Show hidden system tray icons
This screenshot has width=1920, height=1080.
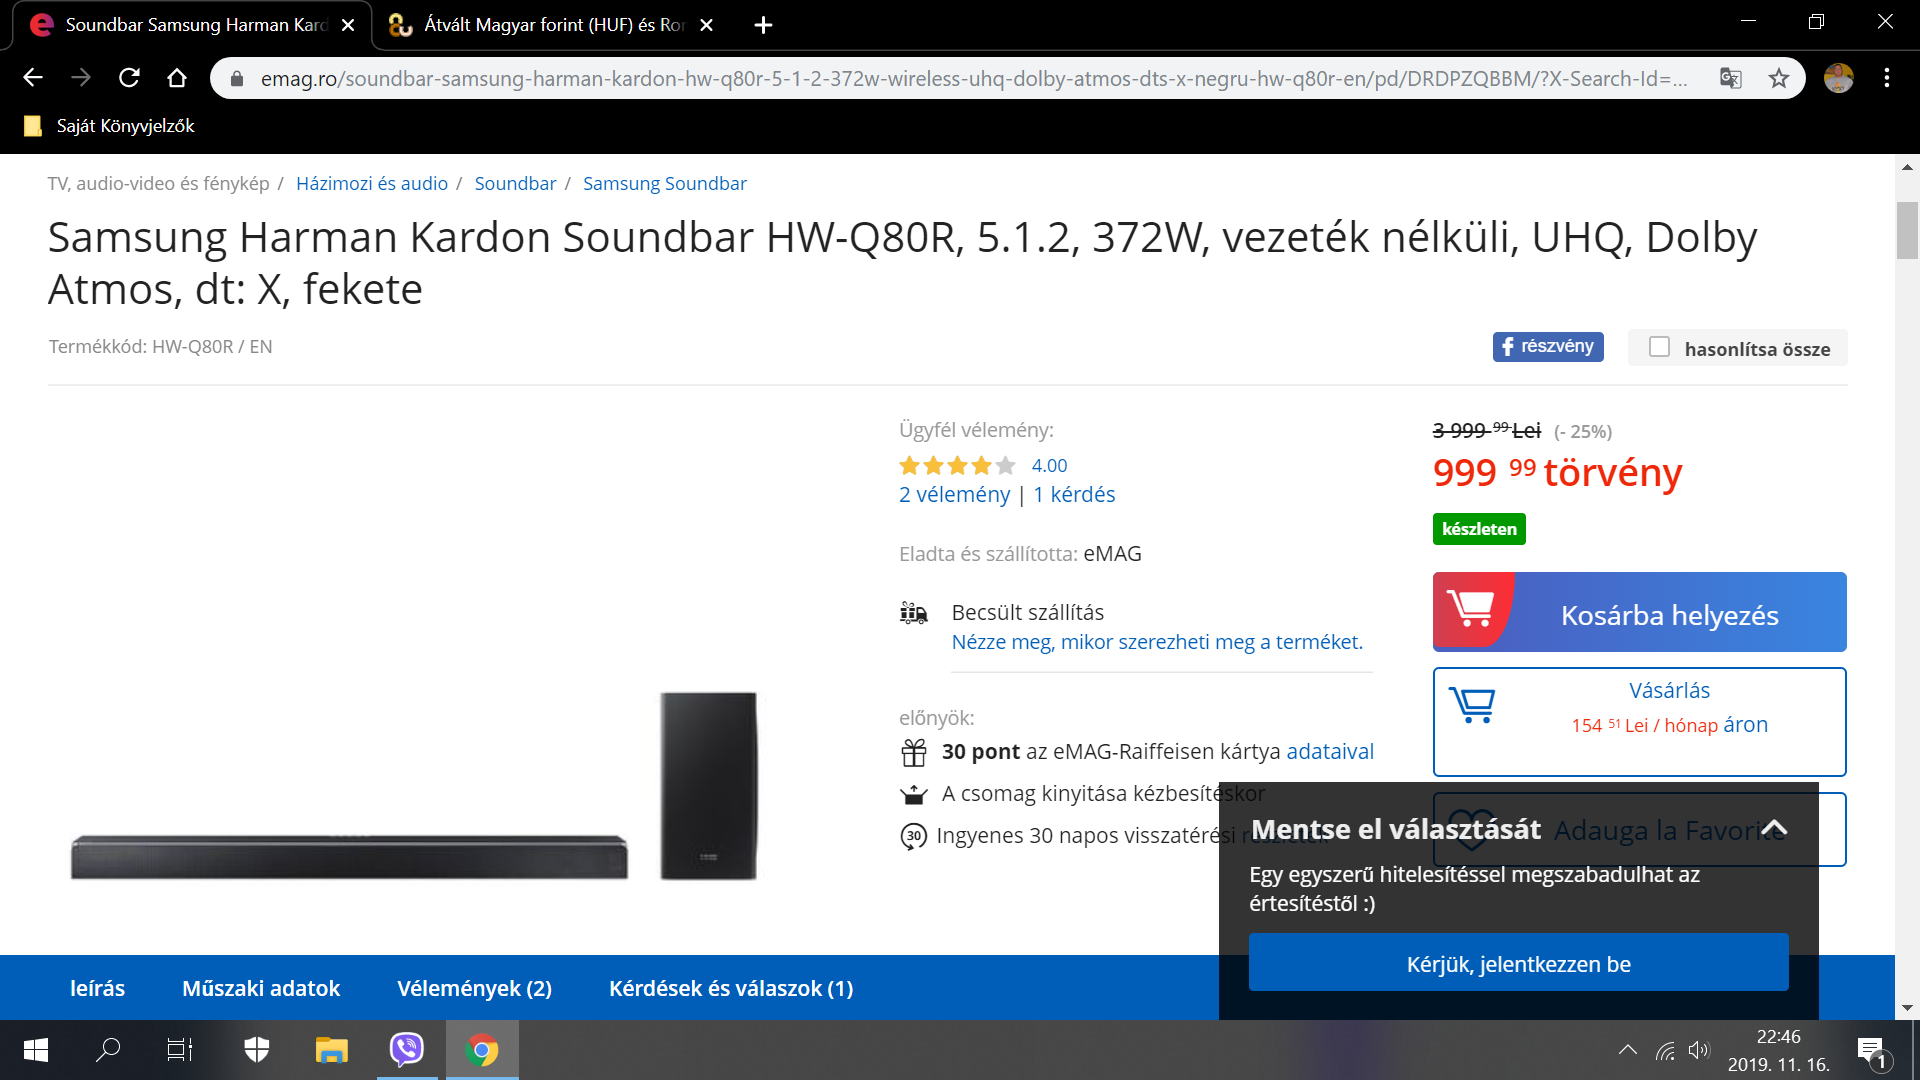[1628, 1050]
